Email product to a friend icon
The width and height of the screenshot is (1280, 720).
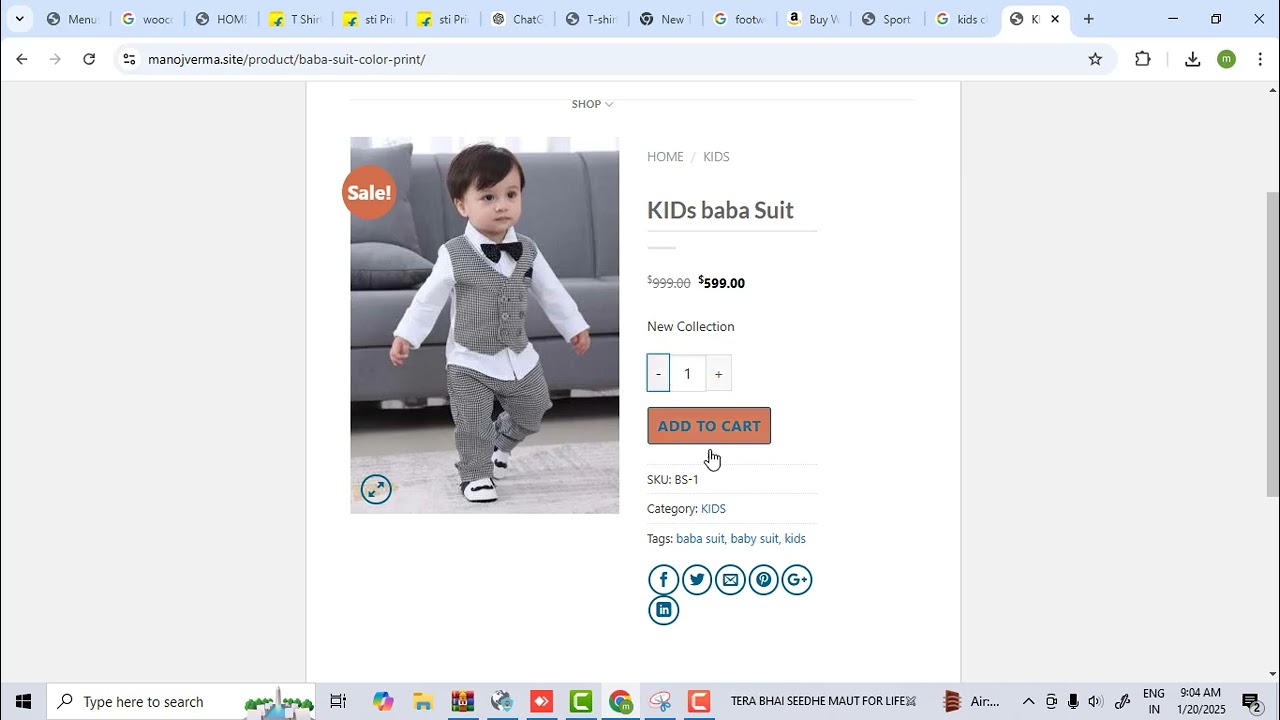point(730,580)
